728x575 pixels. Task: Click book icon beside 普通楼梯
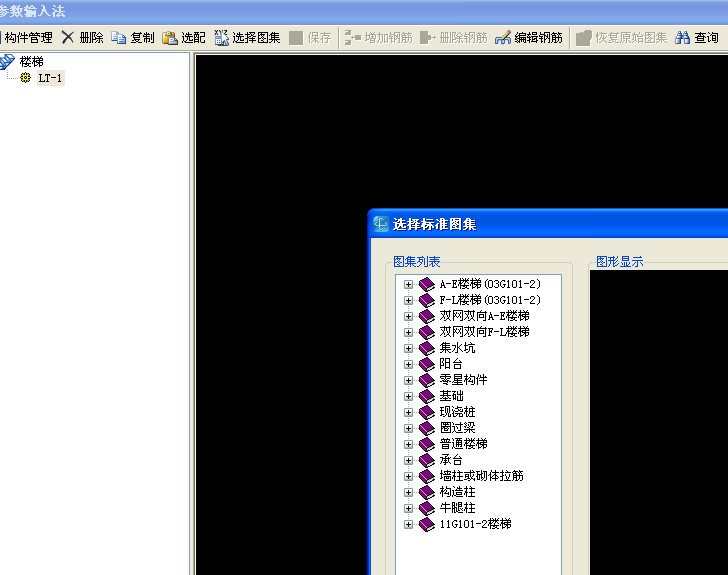[x=426, y=444]
